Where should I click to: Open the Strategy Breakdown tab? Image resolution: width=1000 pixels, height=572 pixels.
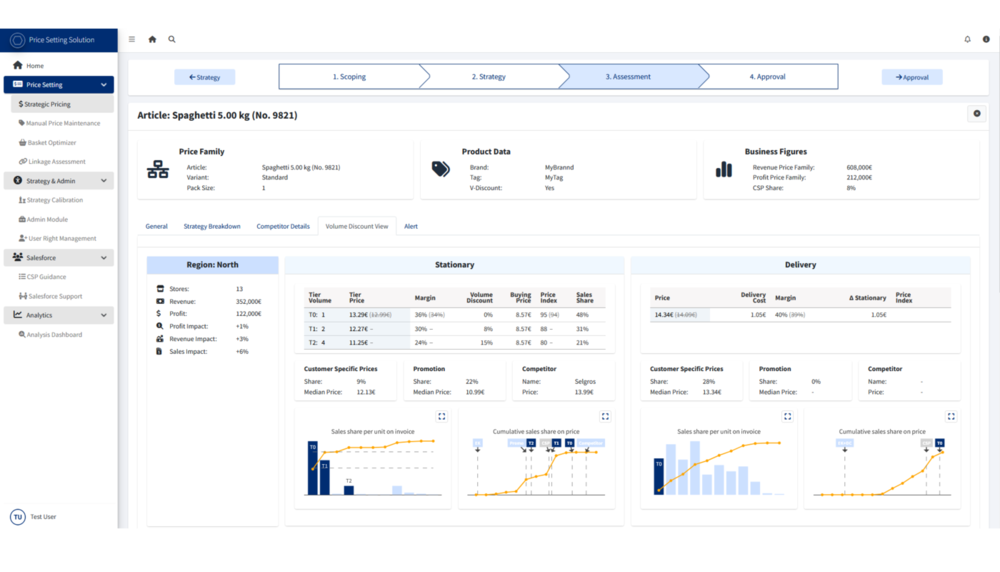point(212,226)
